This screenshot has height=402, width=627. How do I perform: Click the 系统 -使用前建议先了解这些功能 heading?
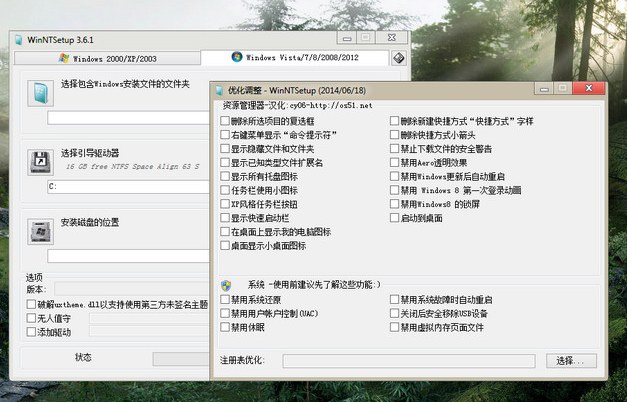[x=314, y=285]
